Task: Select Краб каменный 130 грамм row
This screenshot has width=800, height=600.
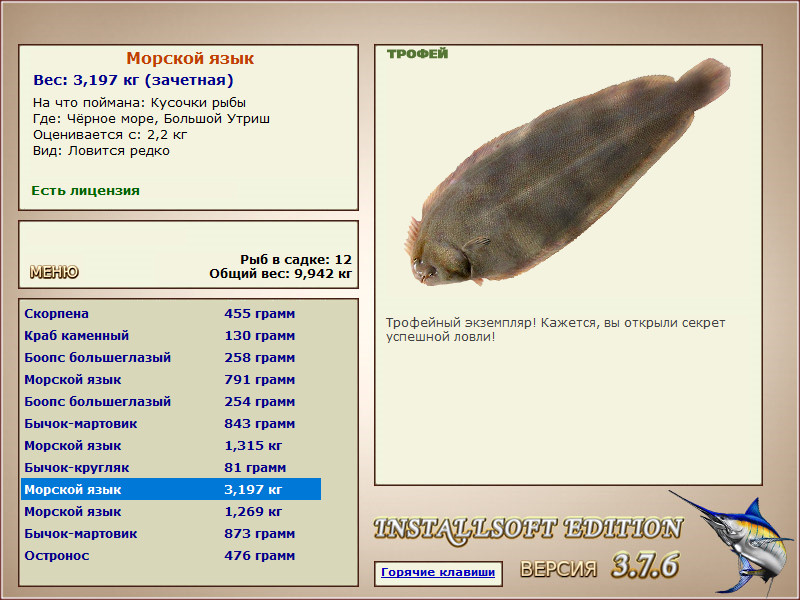Action: click(171, 336)
